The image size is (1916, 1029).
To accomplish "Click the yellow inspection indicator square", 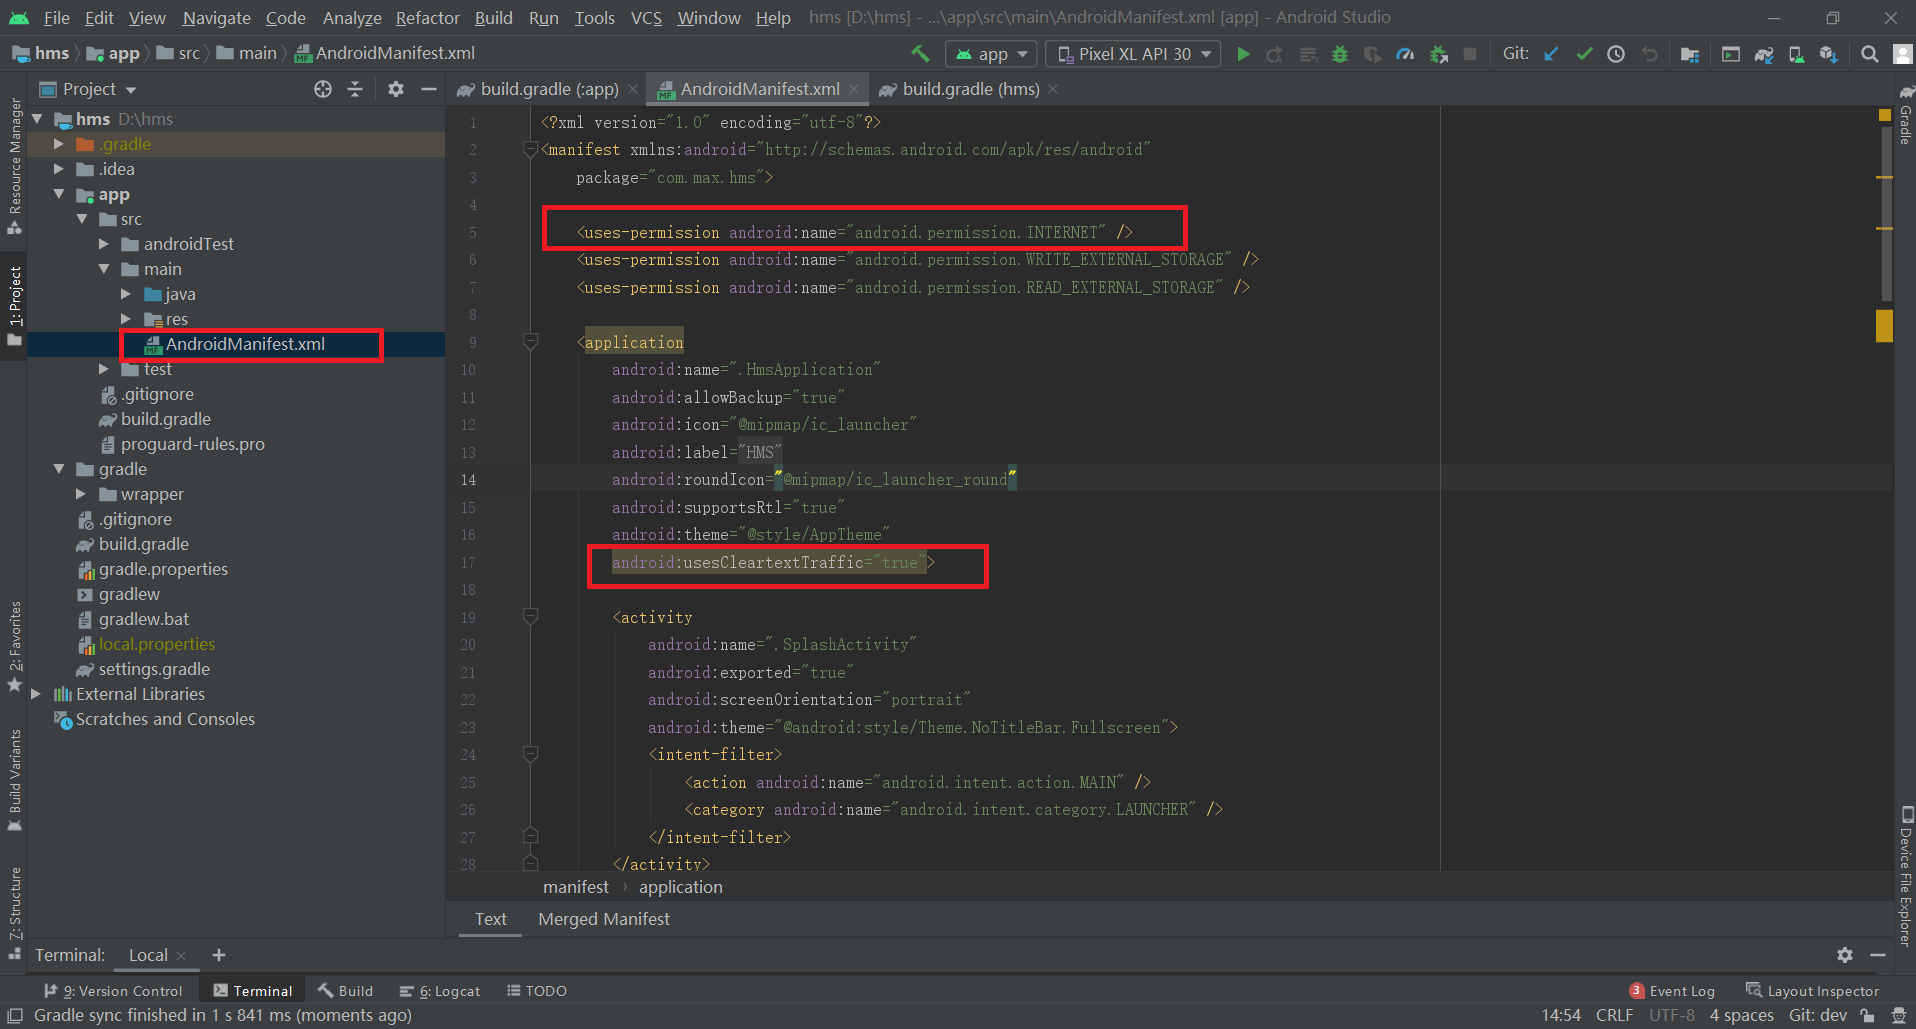I will 1884,115.
